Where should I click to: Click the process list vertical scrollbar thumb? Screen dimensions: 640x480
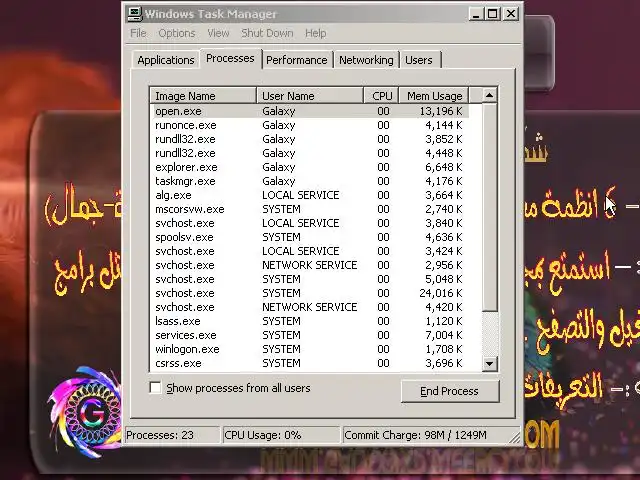pos(489,207)
